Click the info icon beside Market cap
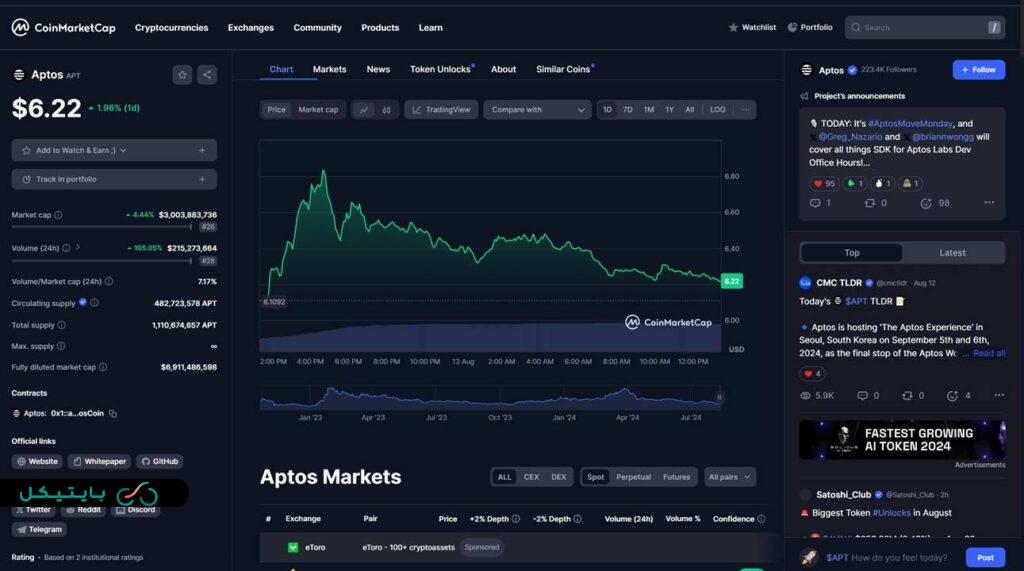The width and height of the screenshot is (1024, 571). coord(58,215)
